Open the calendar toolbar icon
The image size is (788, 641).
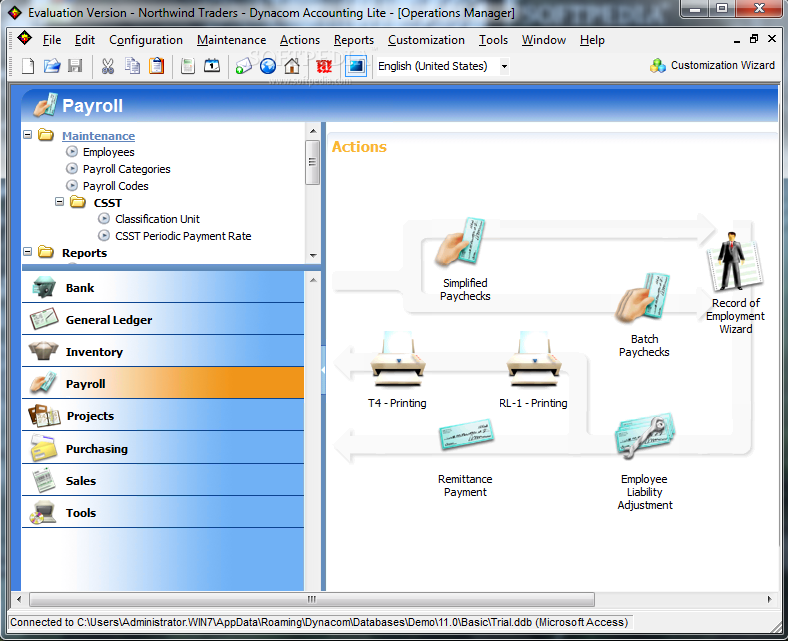[x=212, y=66]
